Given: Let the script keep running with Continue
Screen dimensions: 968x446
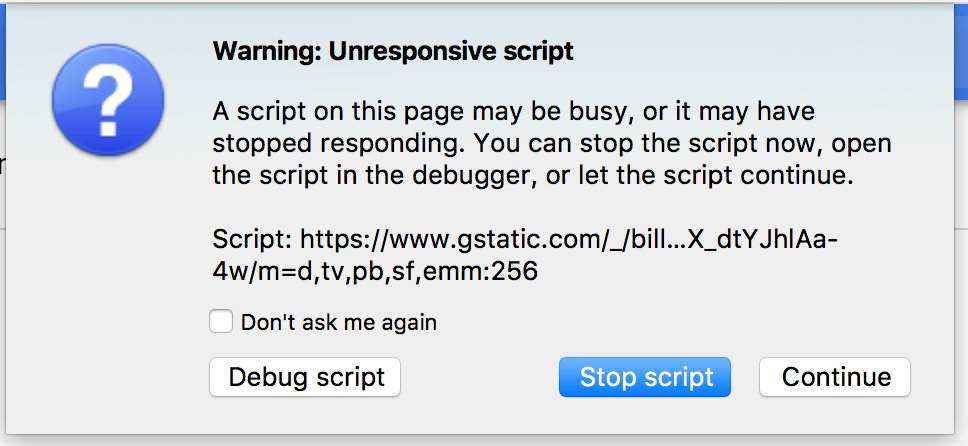Looking at the screenshot, I should 835,377.
